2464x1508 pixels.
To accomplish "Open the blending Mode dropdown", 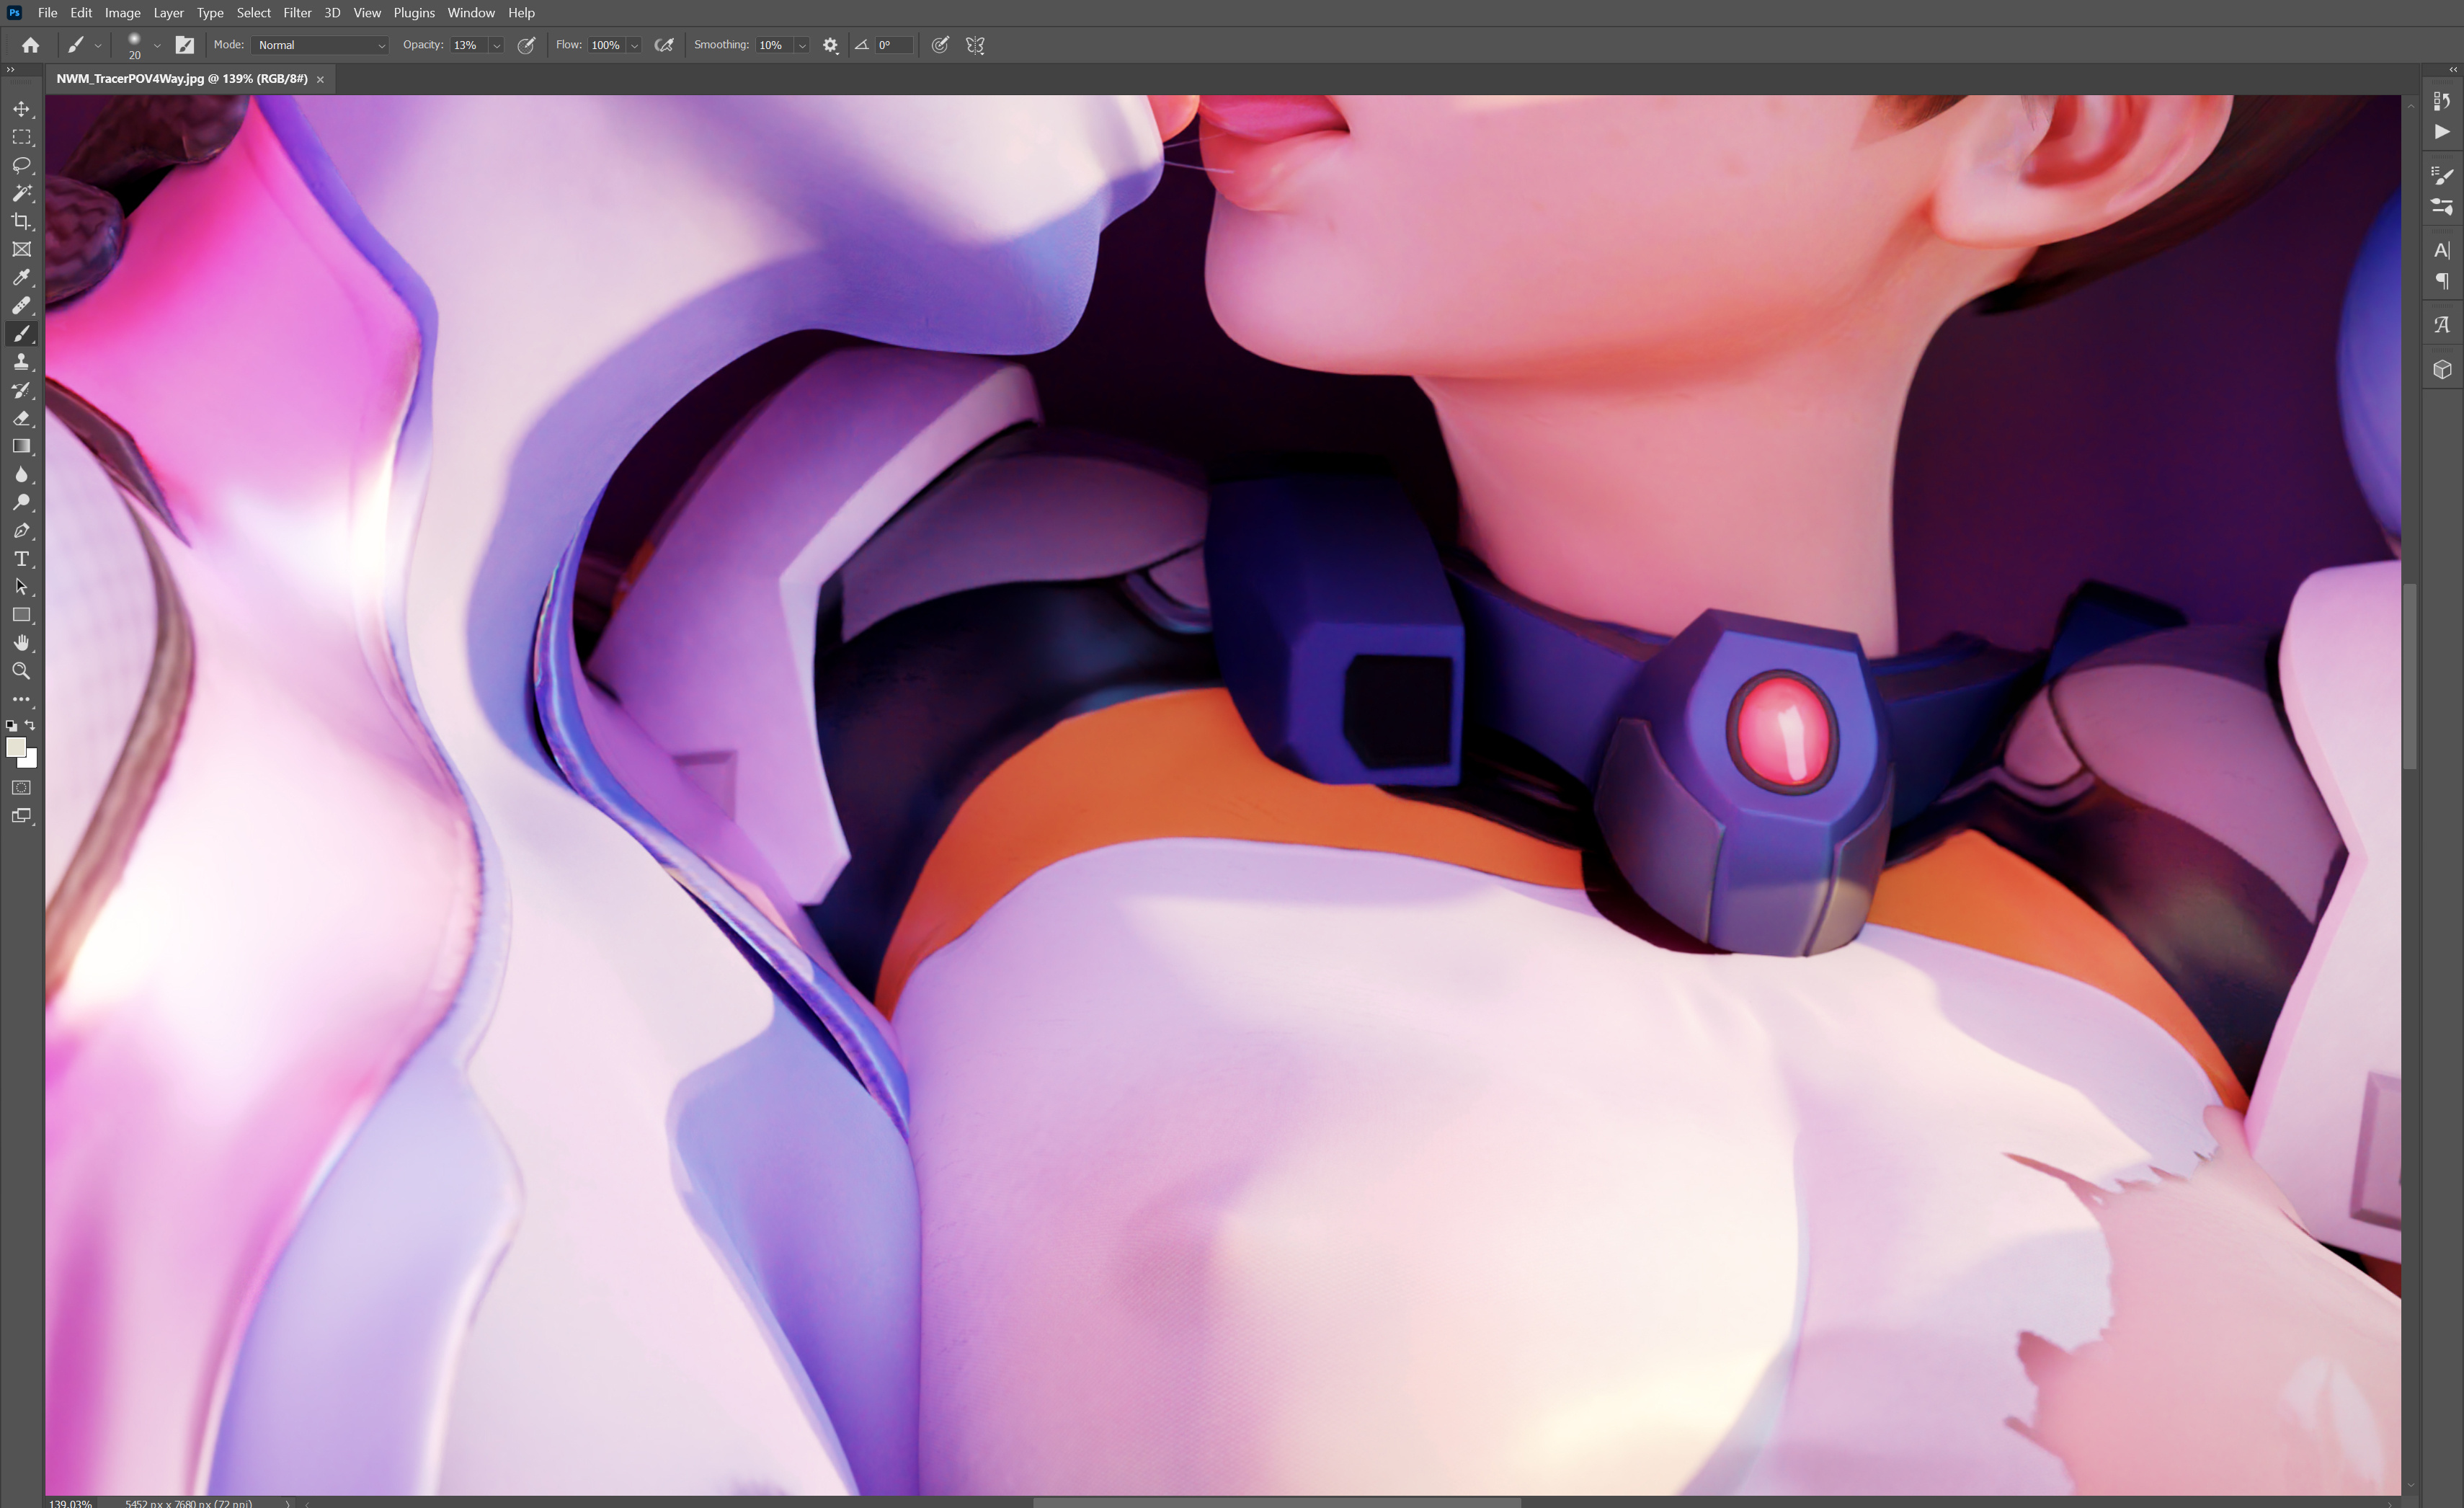I will 320,45.
